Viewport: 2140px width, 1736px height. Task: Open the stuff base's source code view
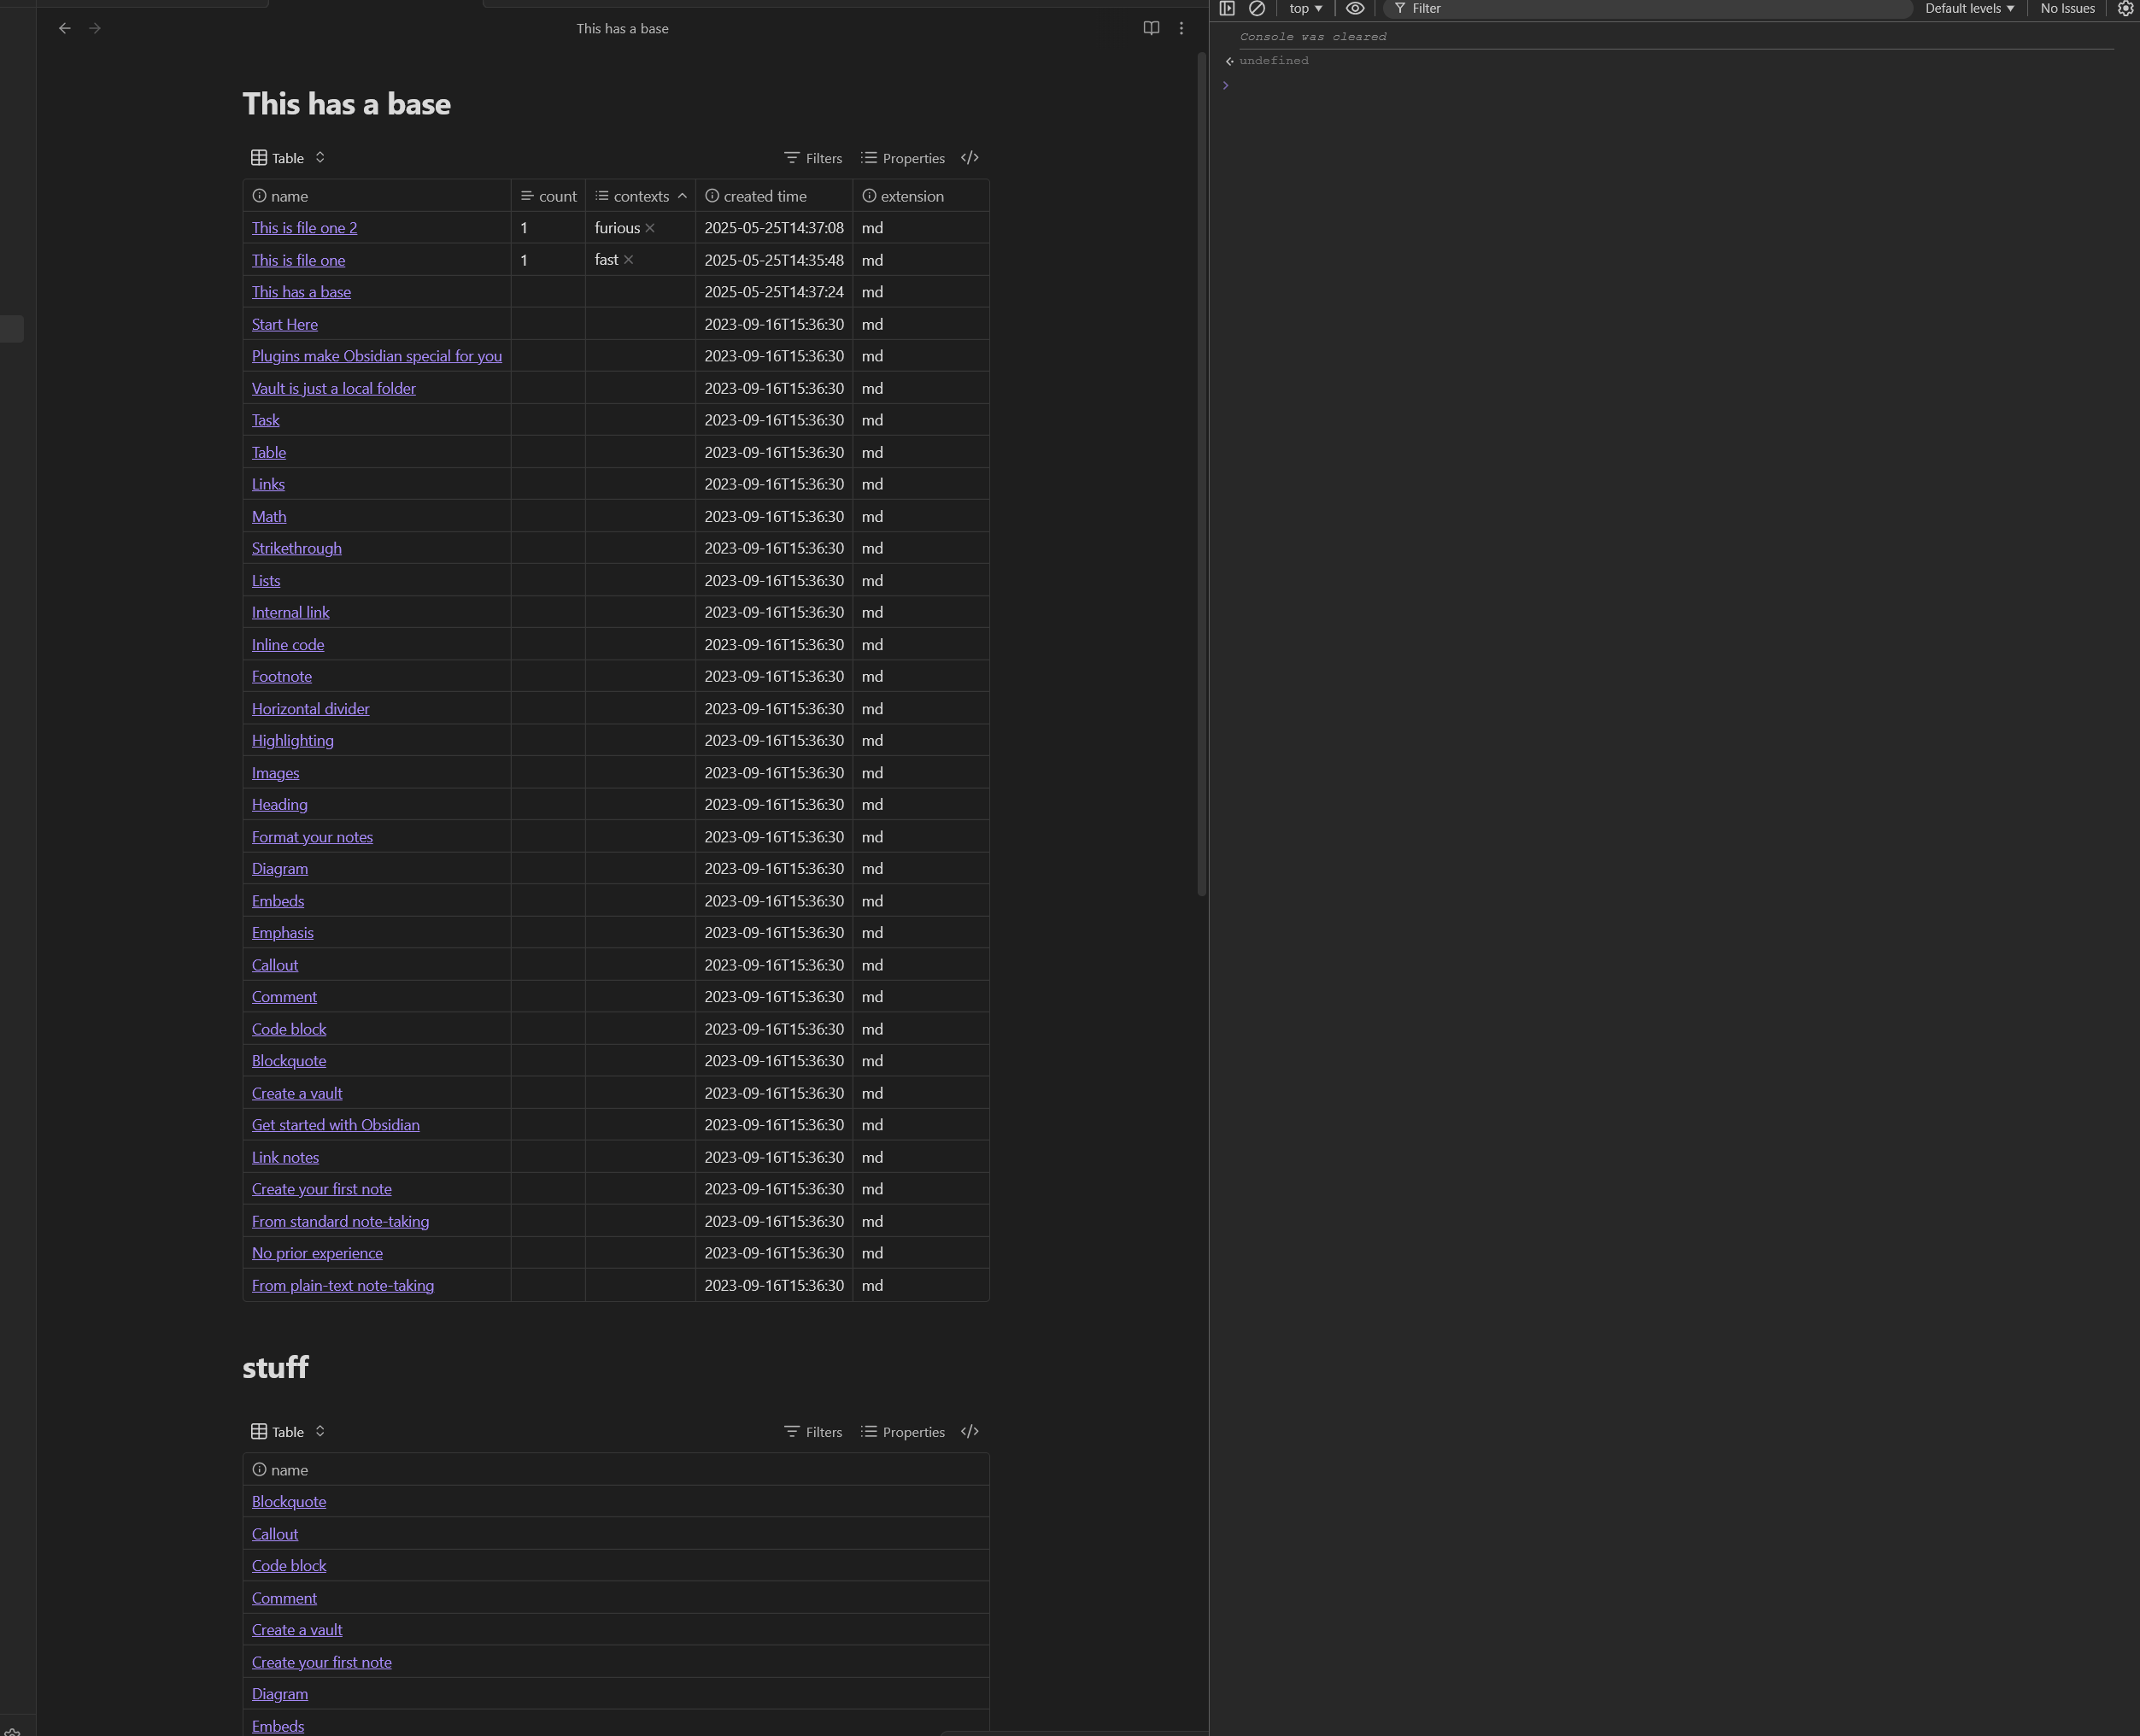coord(970,1431)
